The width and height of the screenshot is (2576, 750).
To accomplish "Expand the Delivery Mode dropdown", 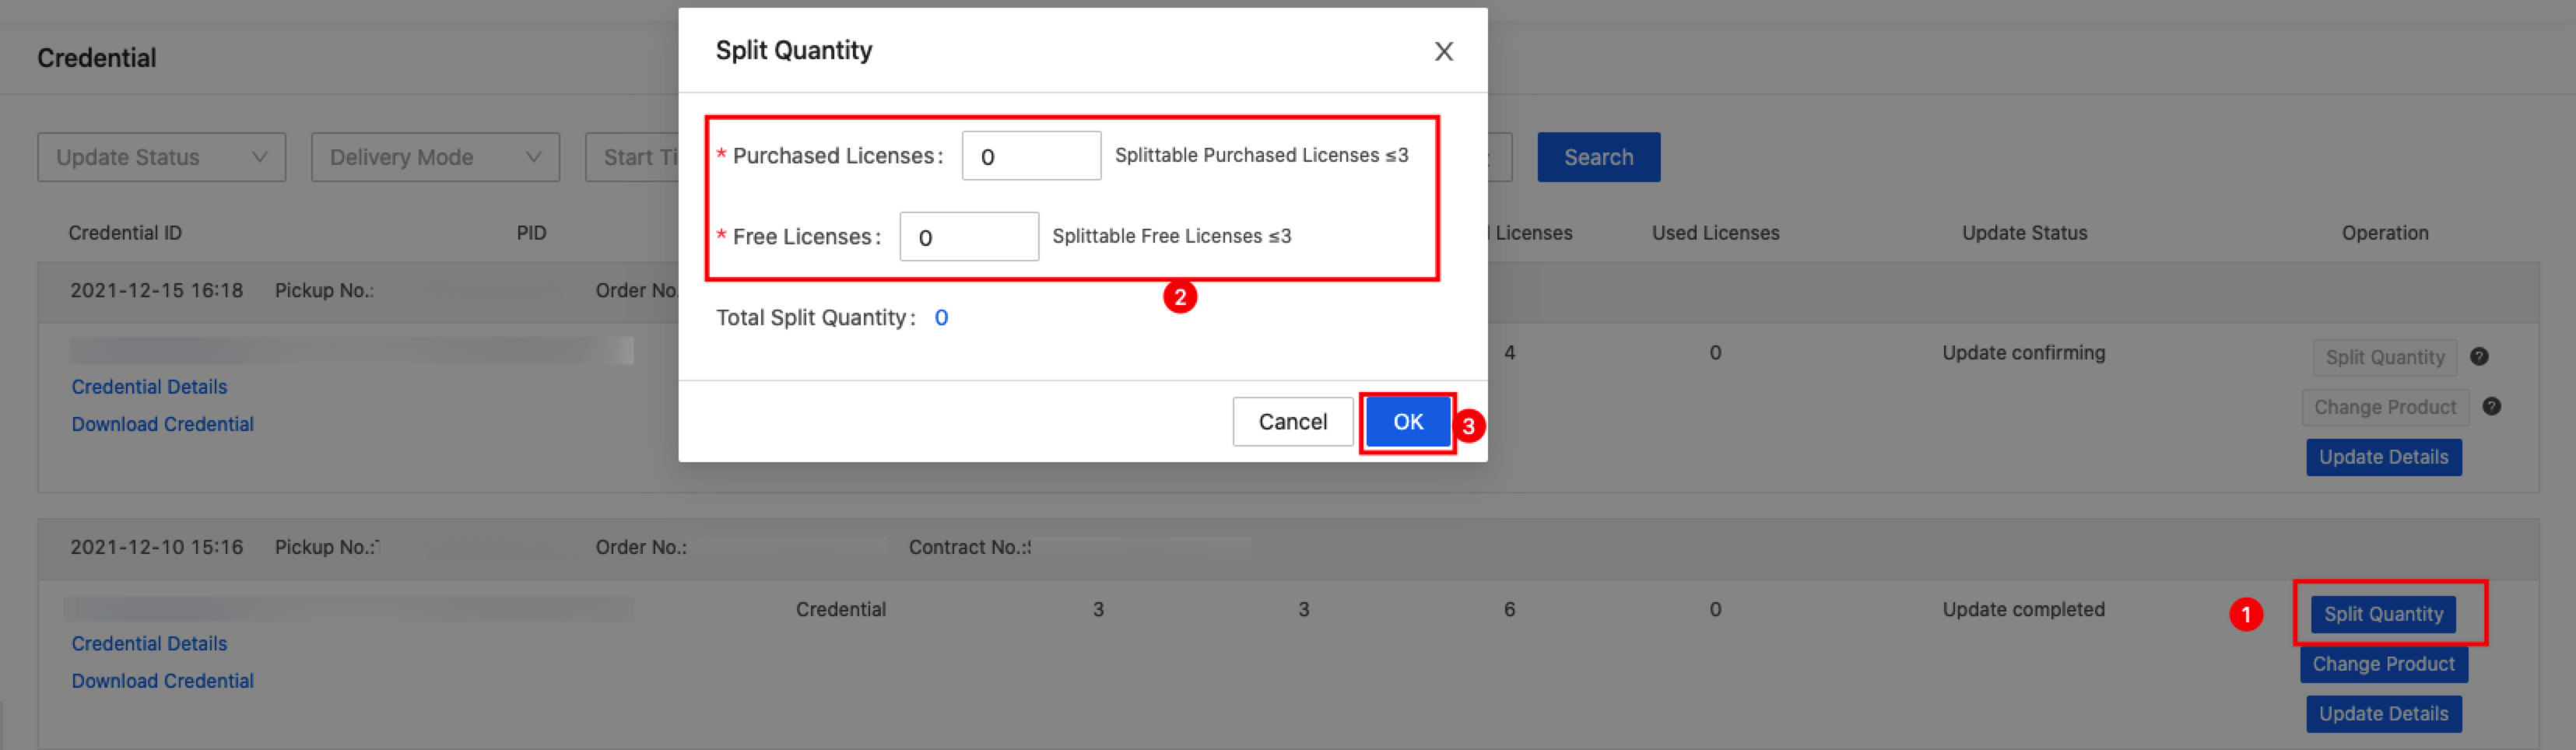I will [435, 157].
